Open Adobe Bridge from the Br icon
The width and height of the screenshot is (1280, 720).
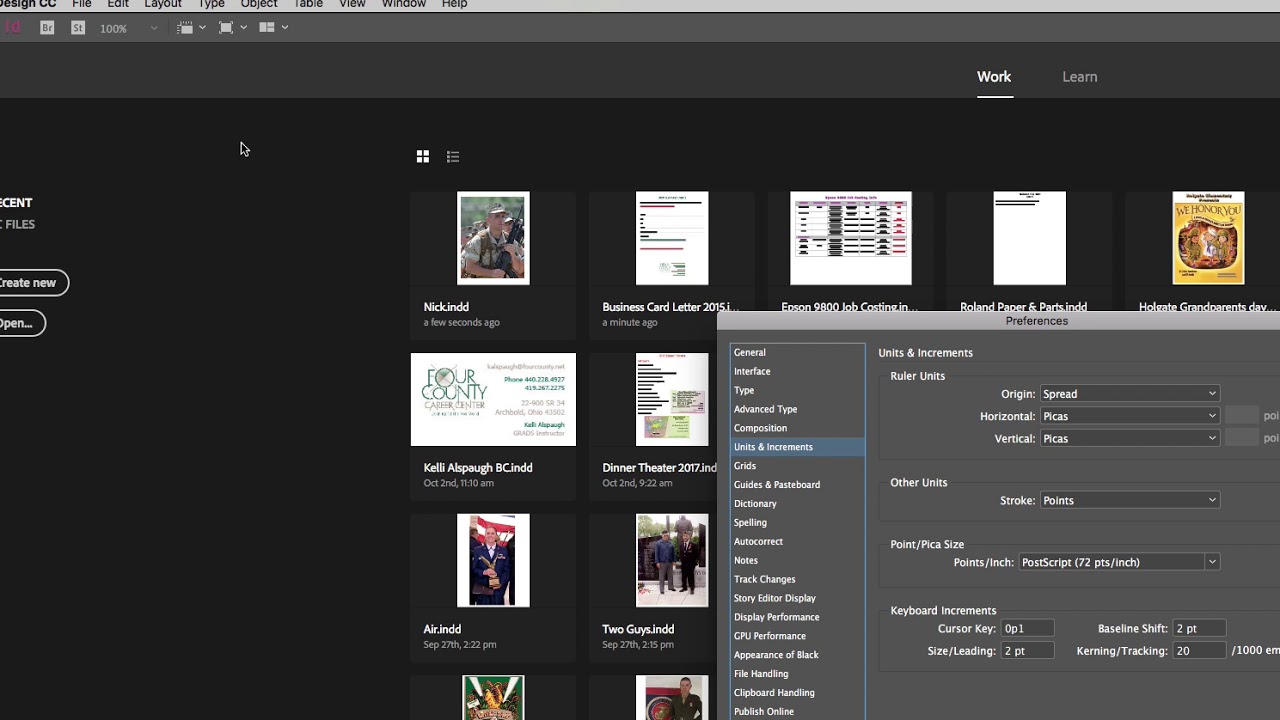[47, 28]
